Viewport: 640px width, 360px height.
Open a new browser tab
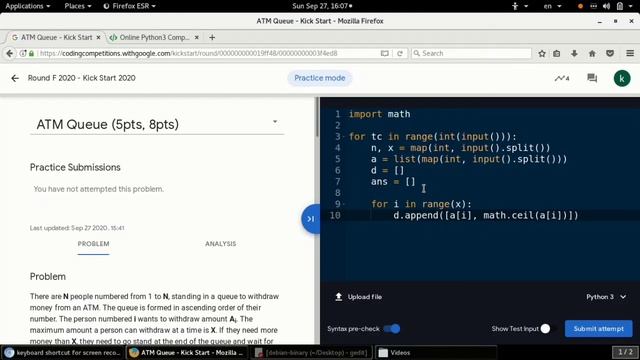click(212, 38)
